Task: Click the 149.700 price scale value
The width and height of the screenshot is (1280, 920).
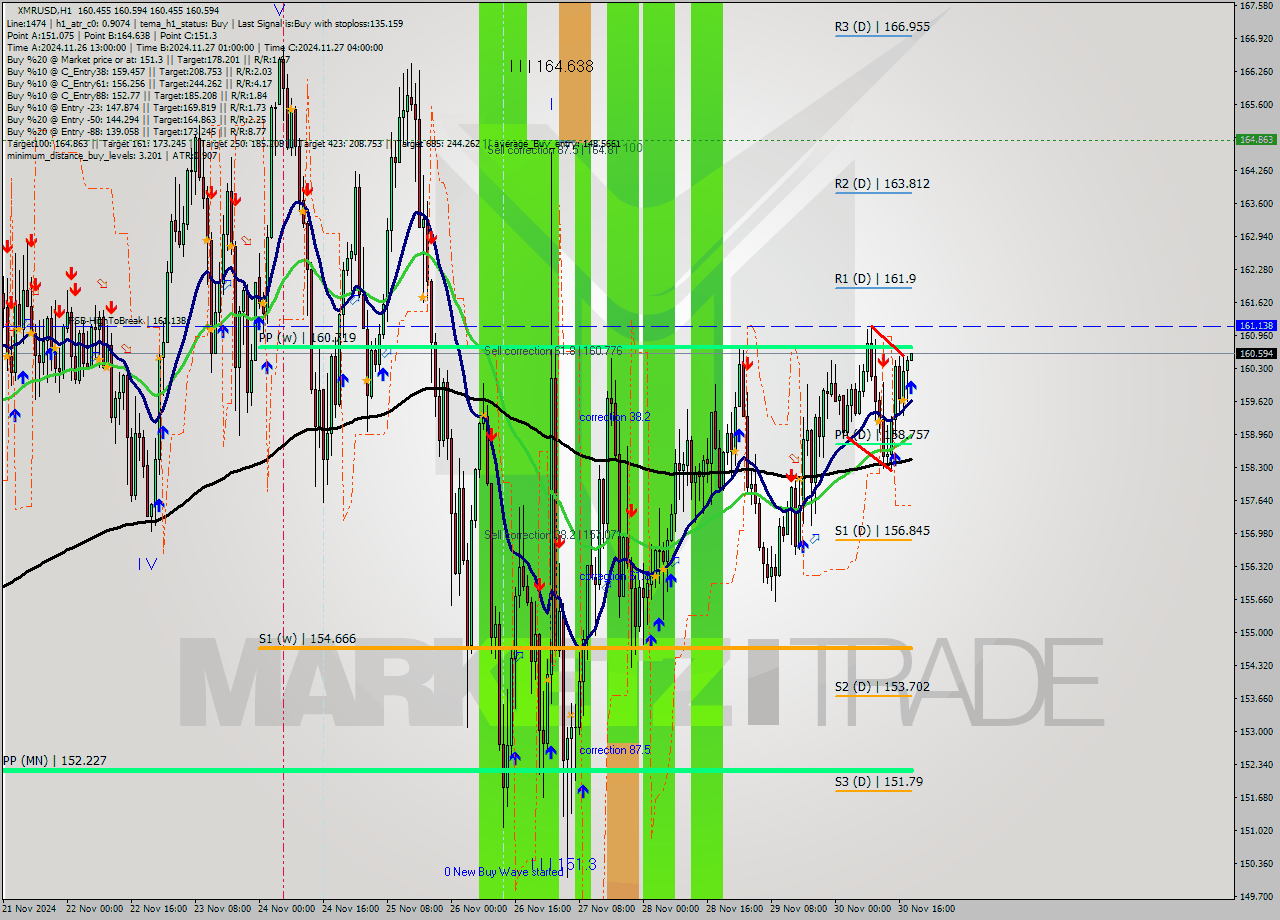Action: [1256, 897]
